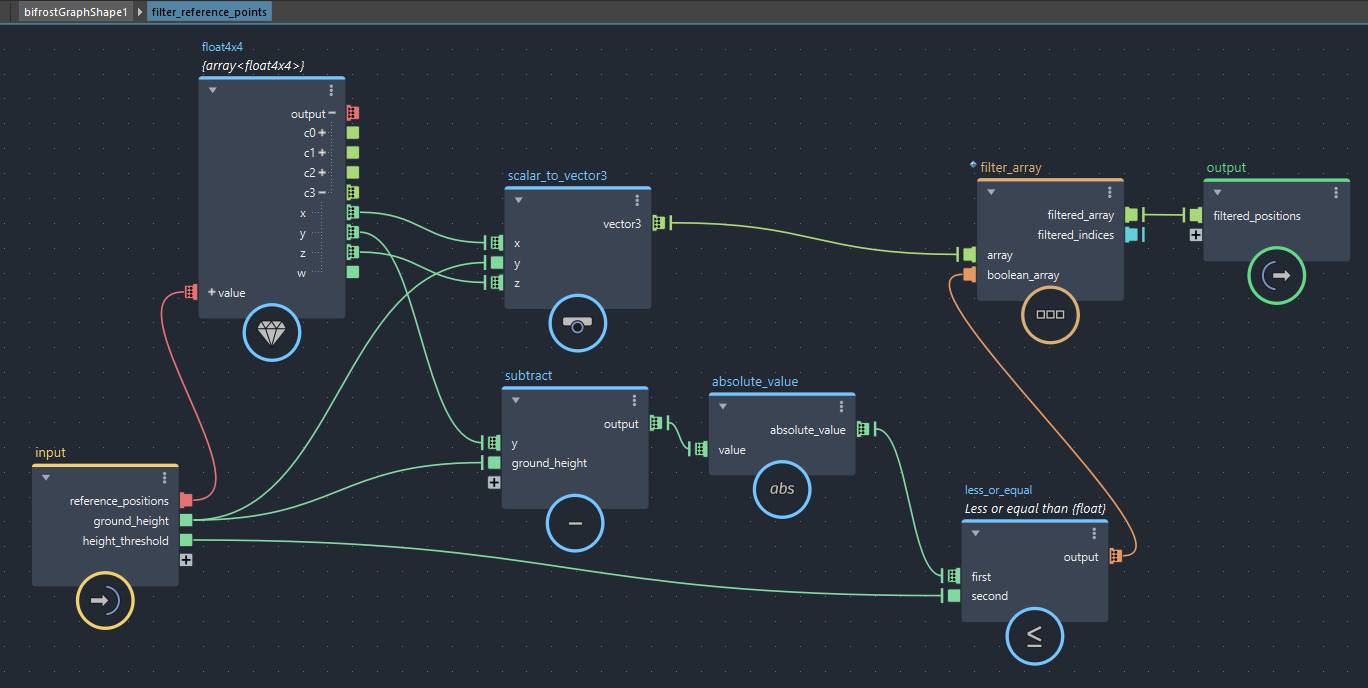Screen dimensions: 1368x688
Task: Add new port on the output node
Action: (x=1195, y=235)
